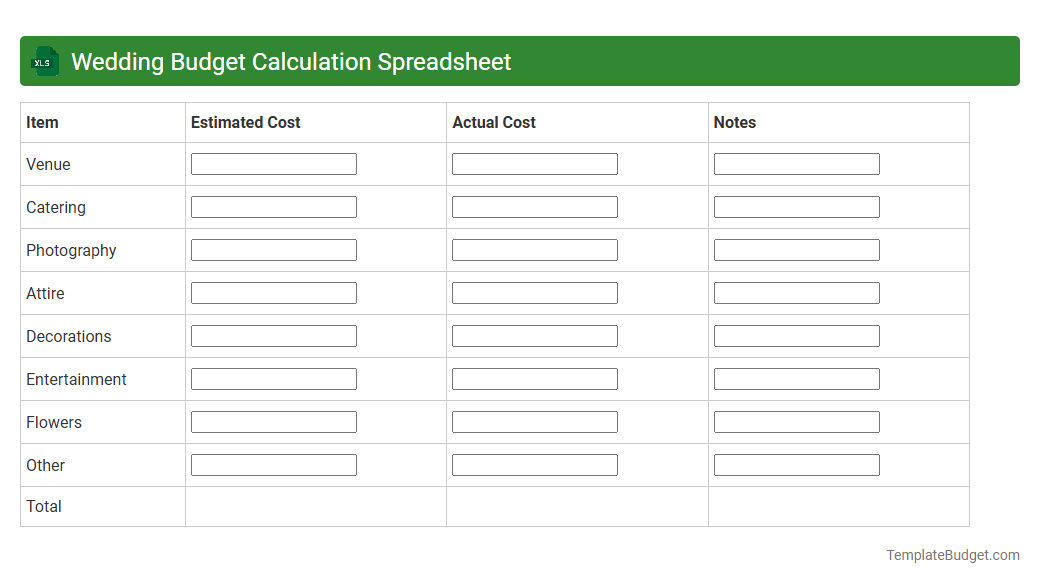Select the Item column header

[41, 122]
